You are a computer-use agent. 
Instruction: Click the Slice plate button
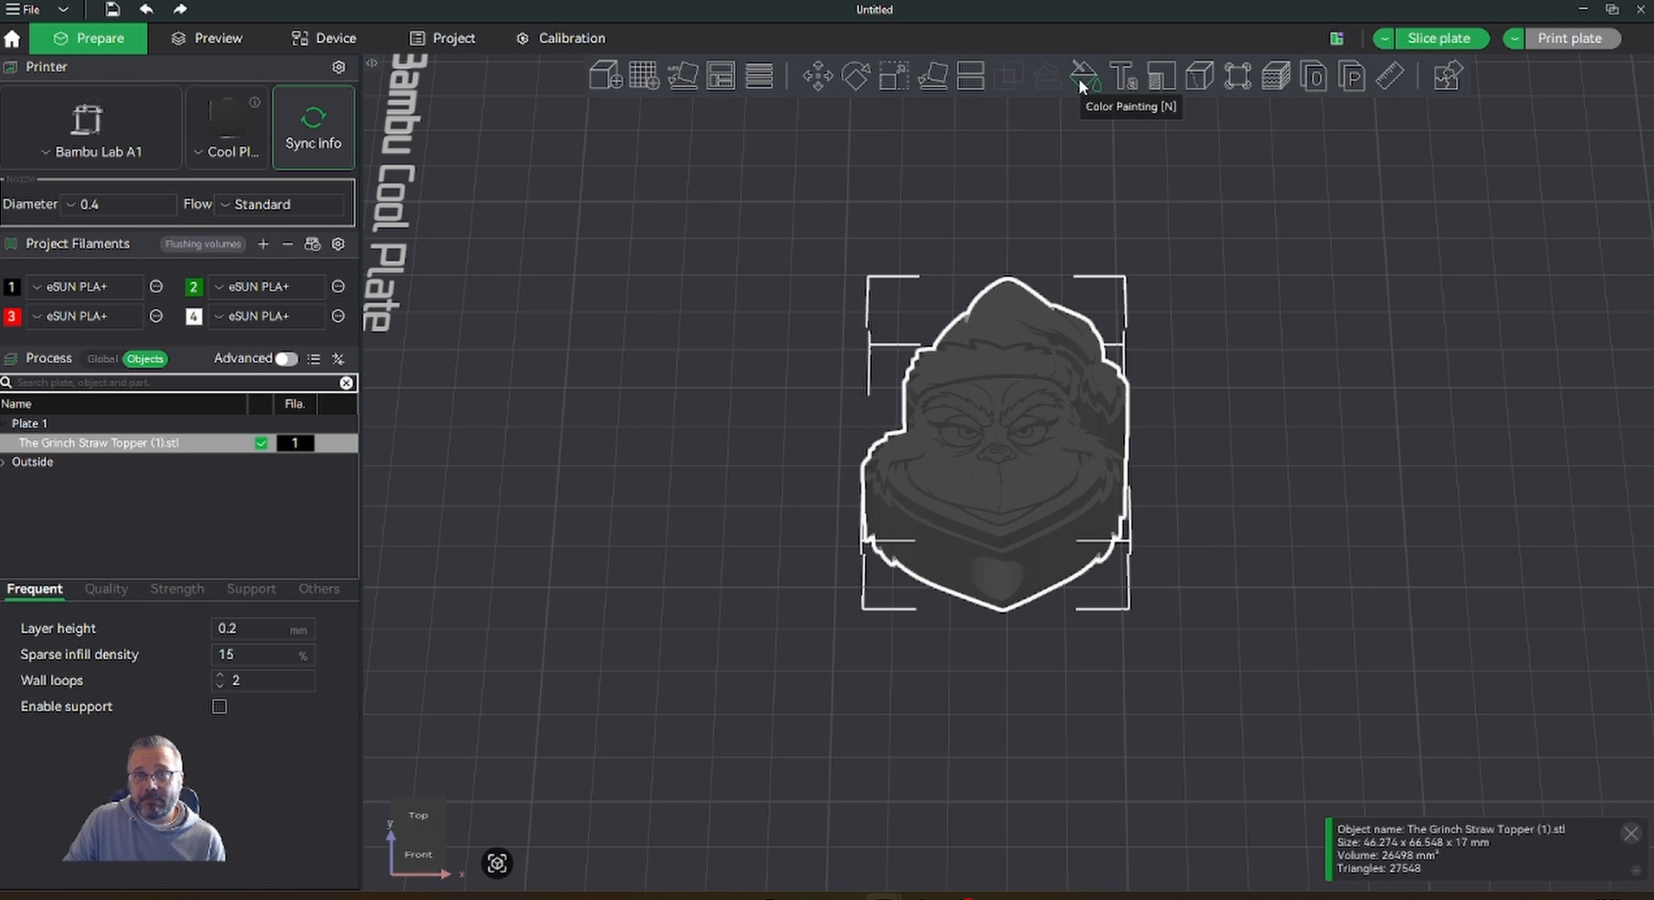point(1438,38)
